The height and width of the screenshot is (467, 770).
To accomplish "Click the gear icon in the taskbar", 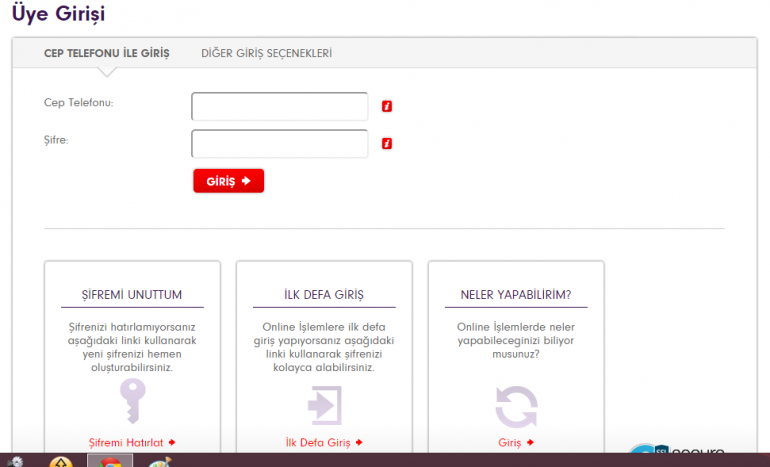I will coord(14,462).
